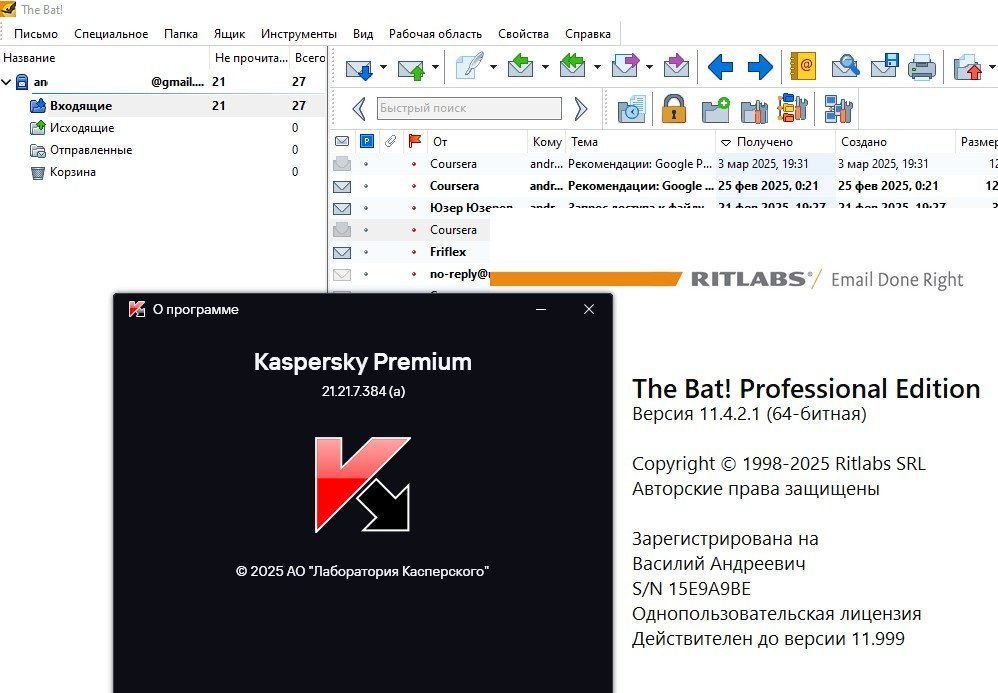This screenshot has height=693, width=998.
Task: Click the Forward message icon with dropdown
Action: click(625, 66)
